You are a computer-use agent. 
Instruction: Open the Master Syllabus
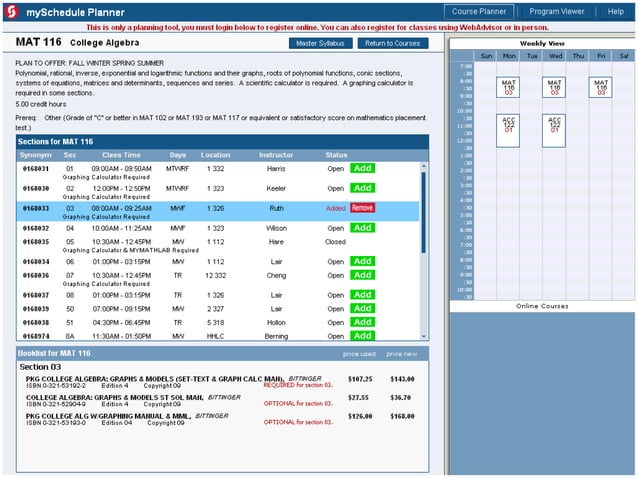(x=321, y=43)
